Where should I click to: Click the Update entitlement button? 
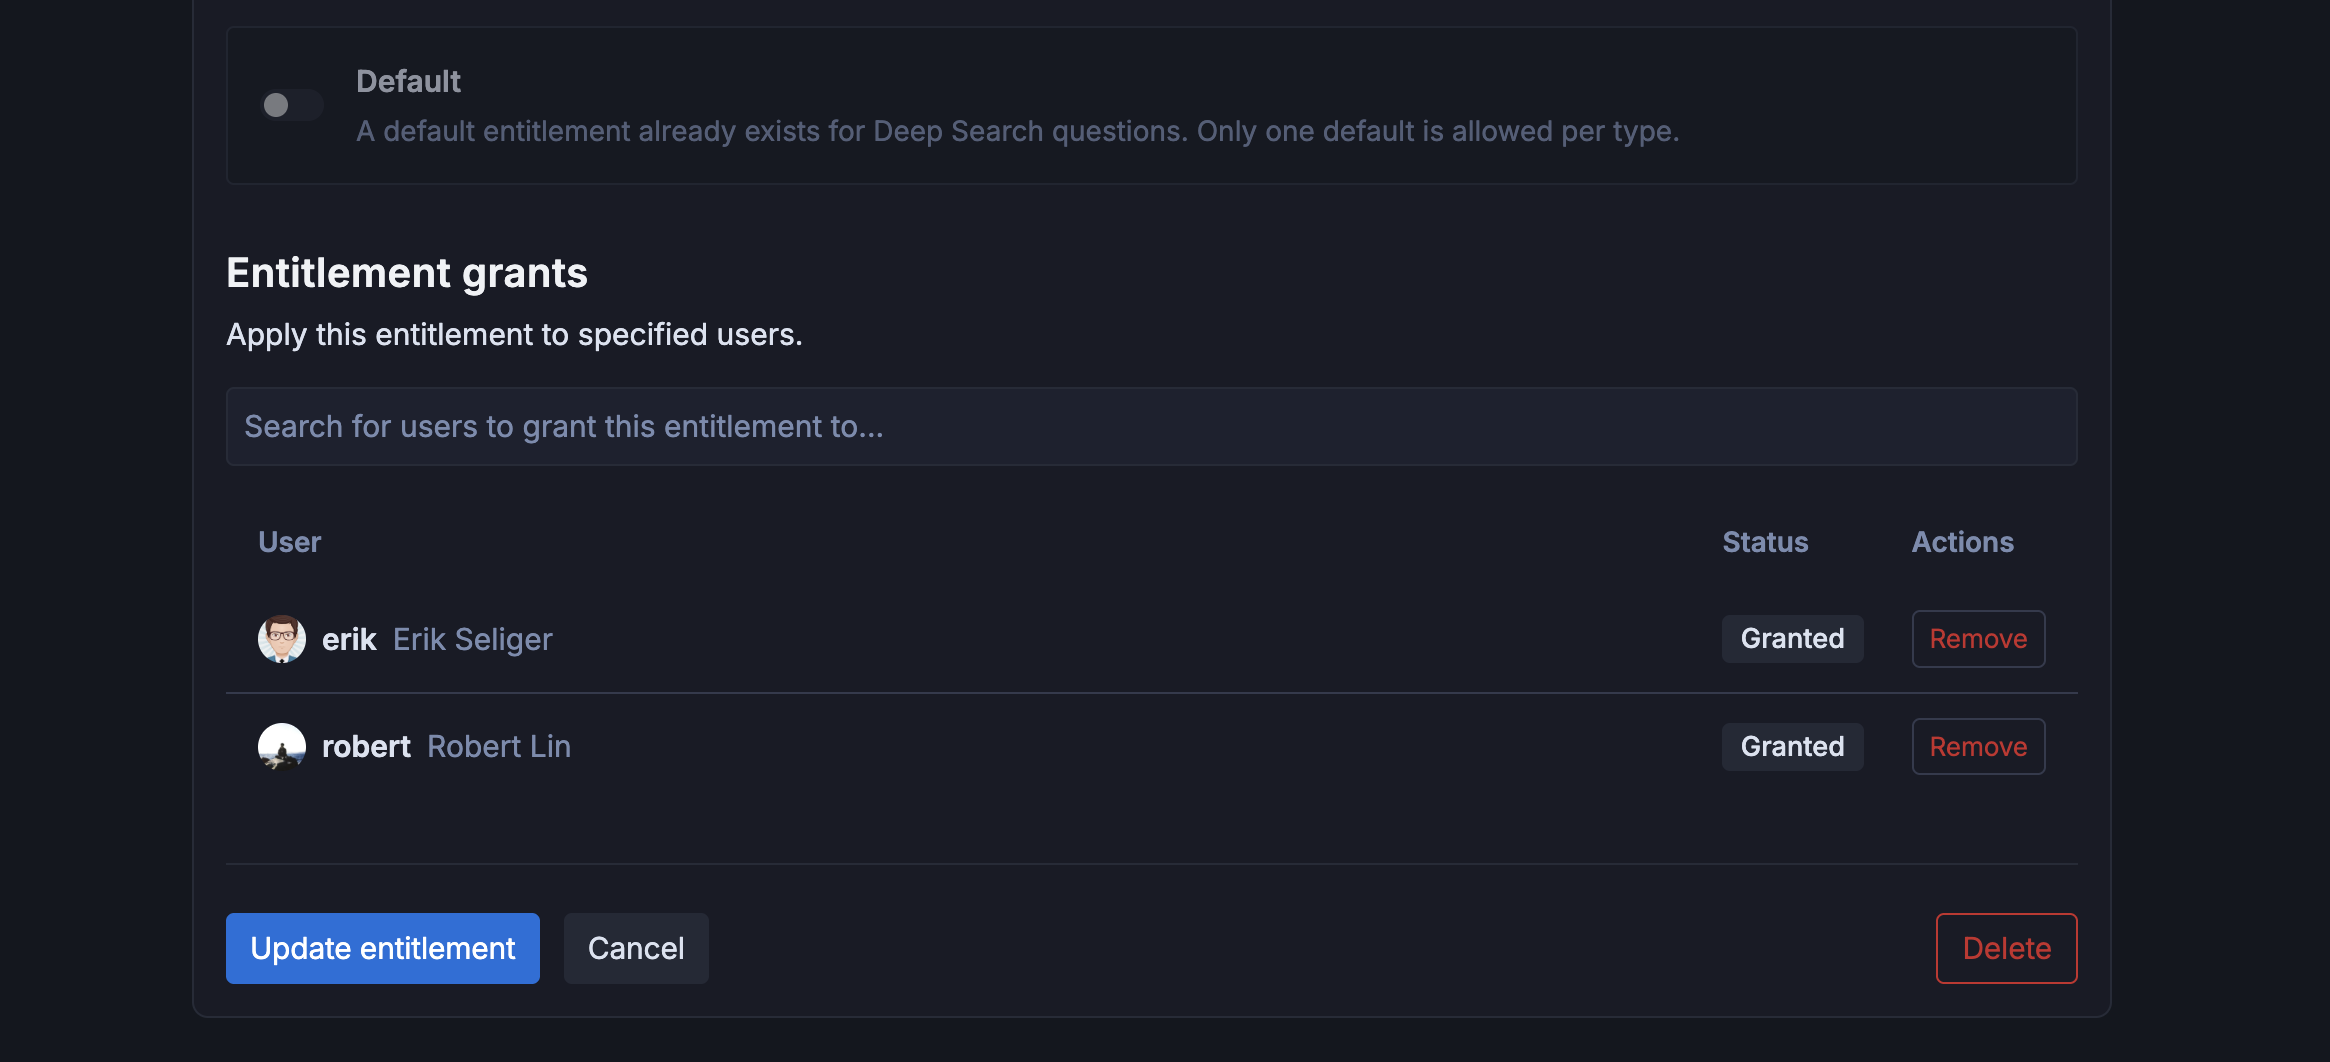pos(382,948)
